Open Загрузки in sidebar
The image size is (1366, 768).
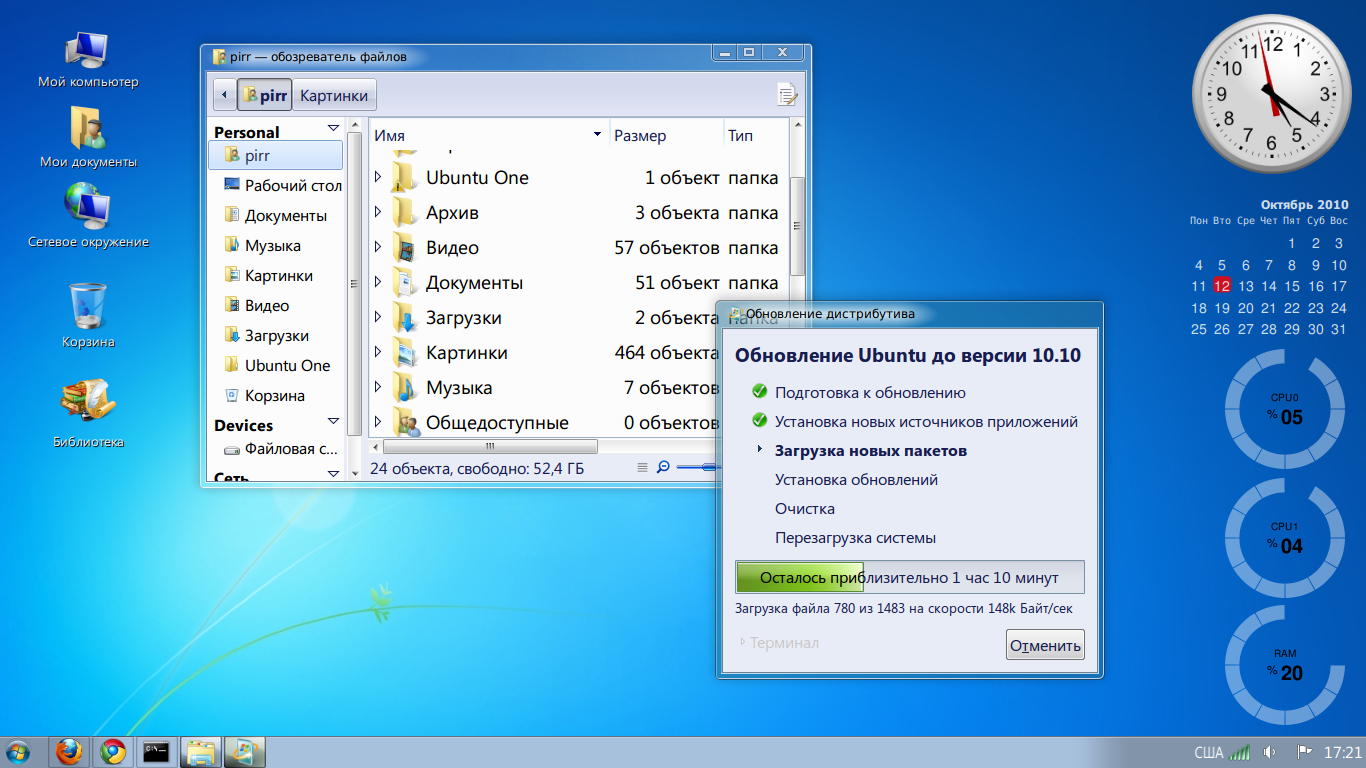coord(276,335)
